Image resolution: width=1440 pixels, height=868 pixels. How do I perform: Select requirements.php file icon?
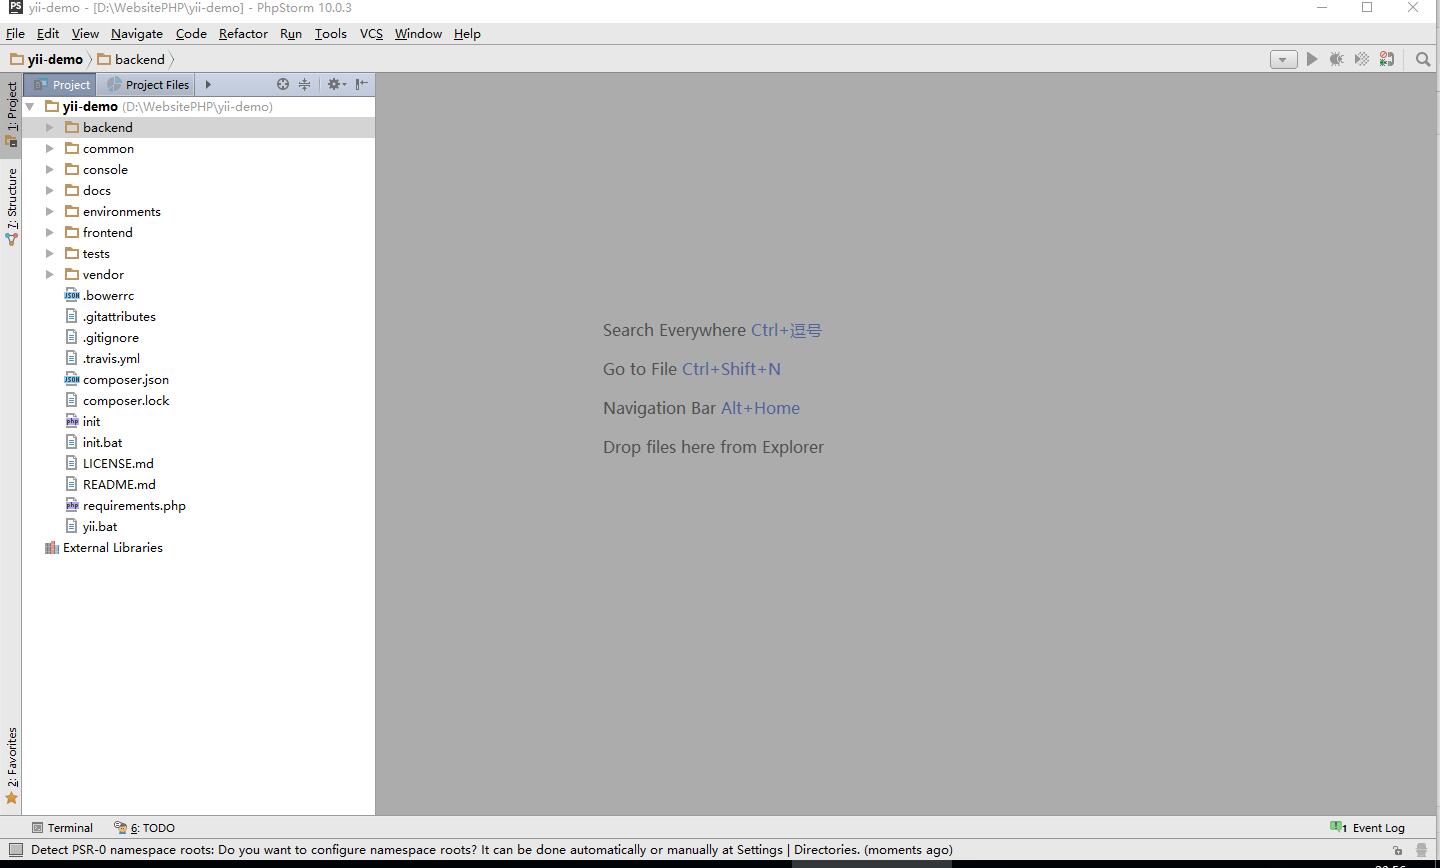tap(72, 505)
